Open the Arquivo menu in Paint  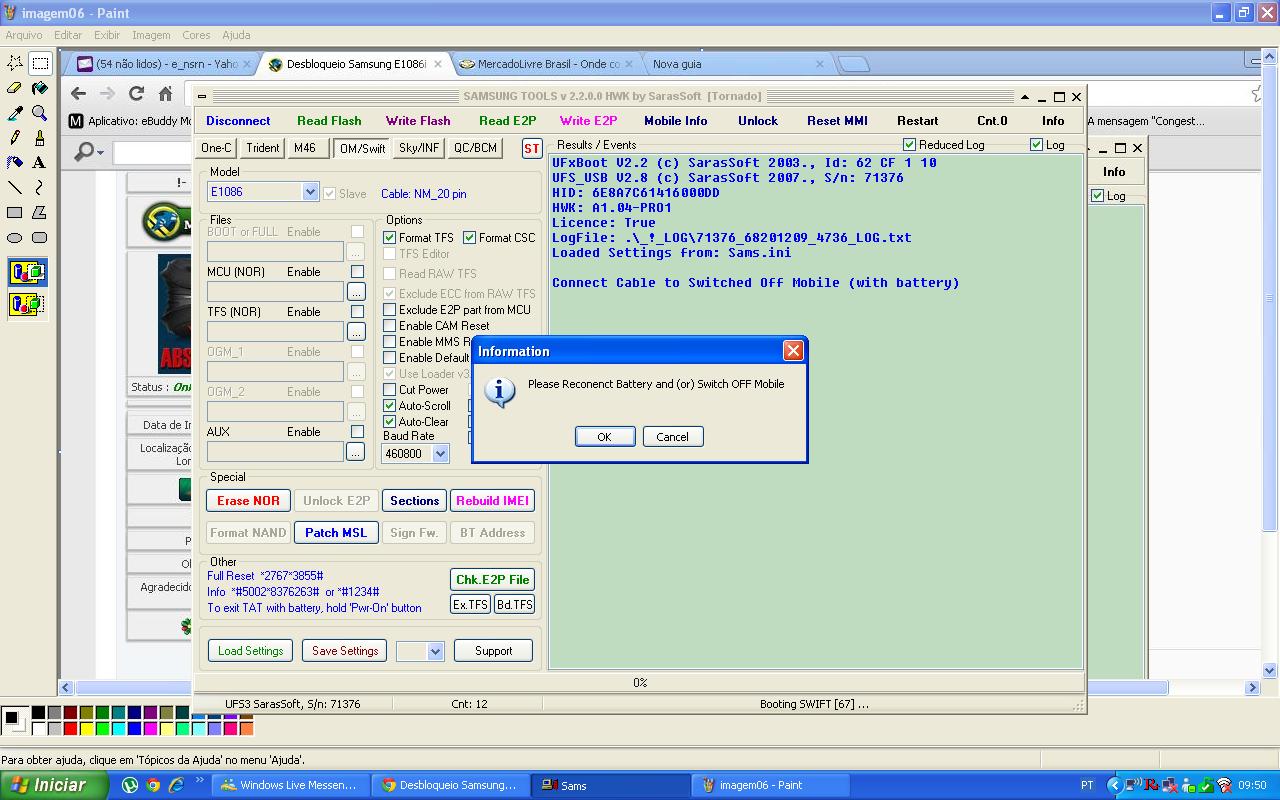point(24,35)
